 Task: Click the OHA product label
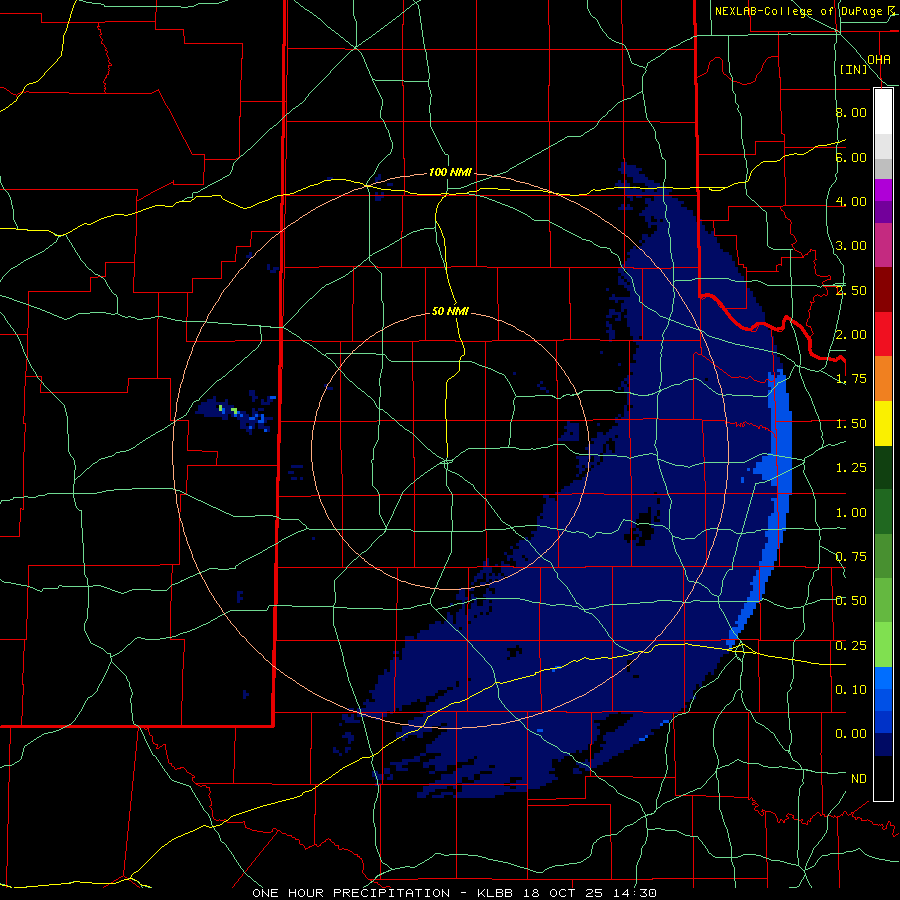pyautogui.click(x=879, y=59)
